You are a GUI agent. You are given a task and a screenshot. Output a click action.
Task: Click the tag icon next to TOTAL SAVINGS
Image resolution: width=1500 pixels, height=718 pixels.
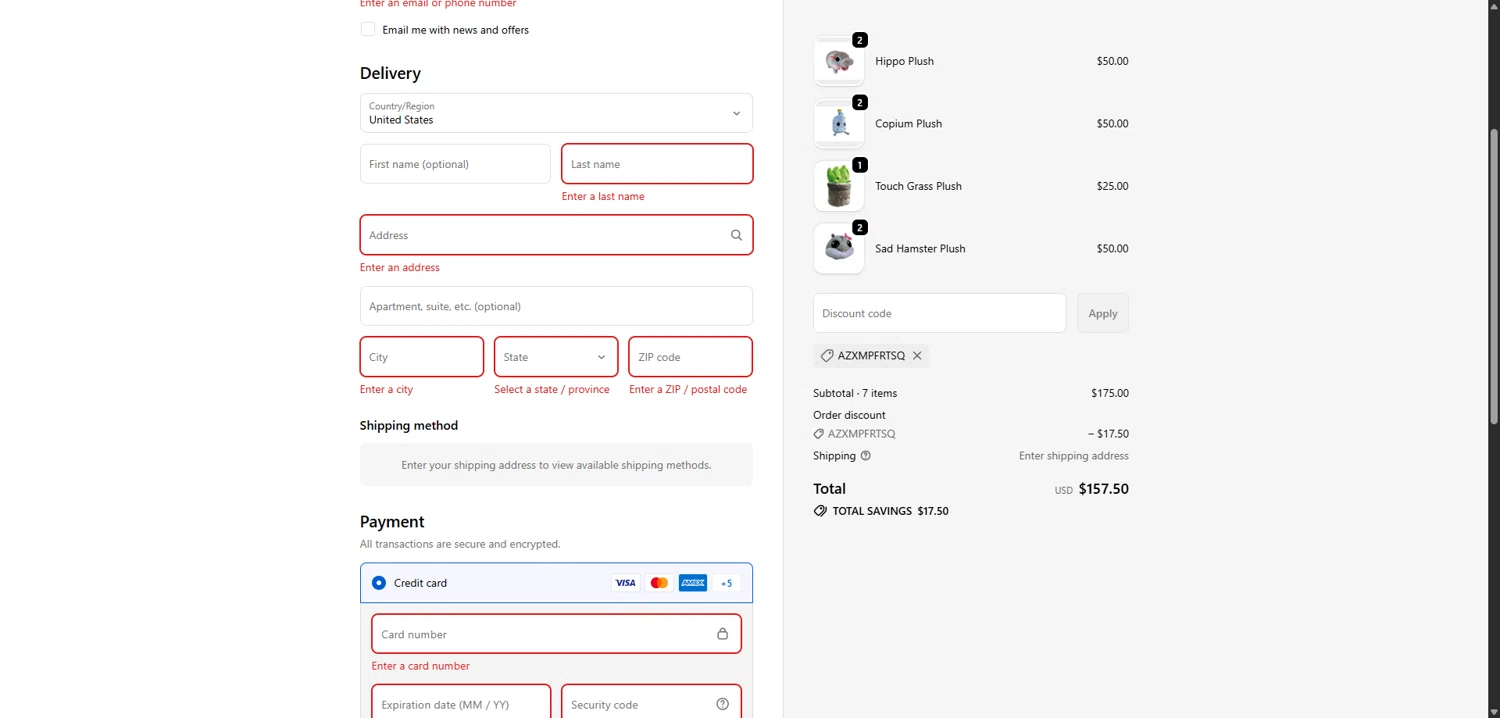click(x=820, y=511)
